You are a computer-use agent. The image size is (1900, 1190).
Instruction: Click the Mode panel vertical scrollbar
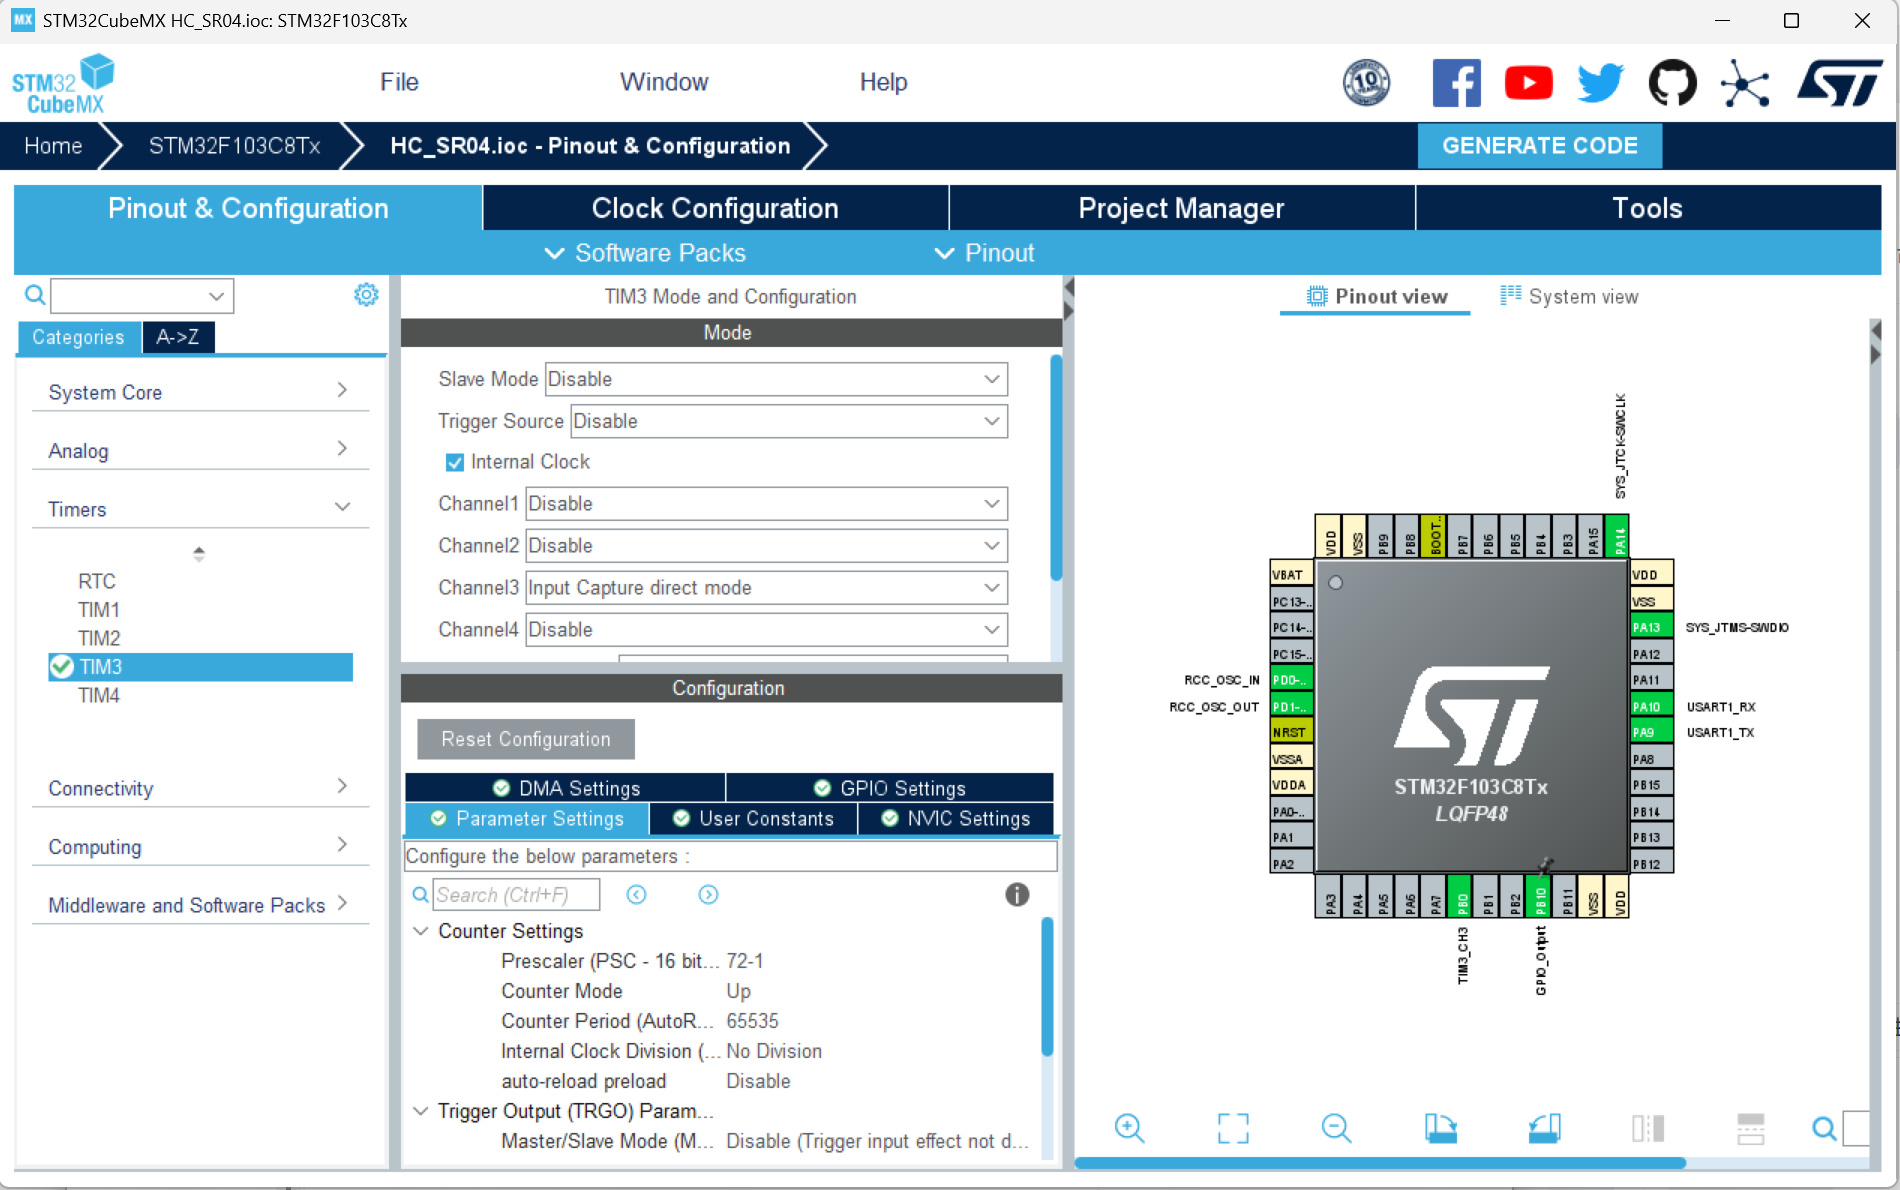1056,468
